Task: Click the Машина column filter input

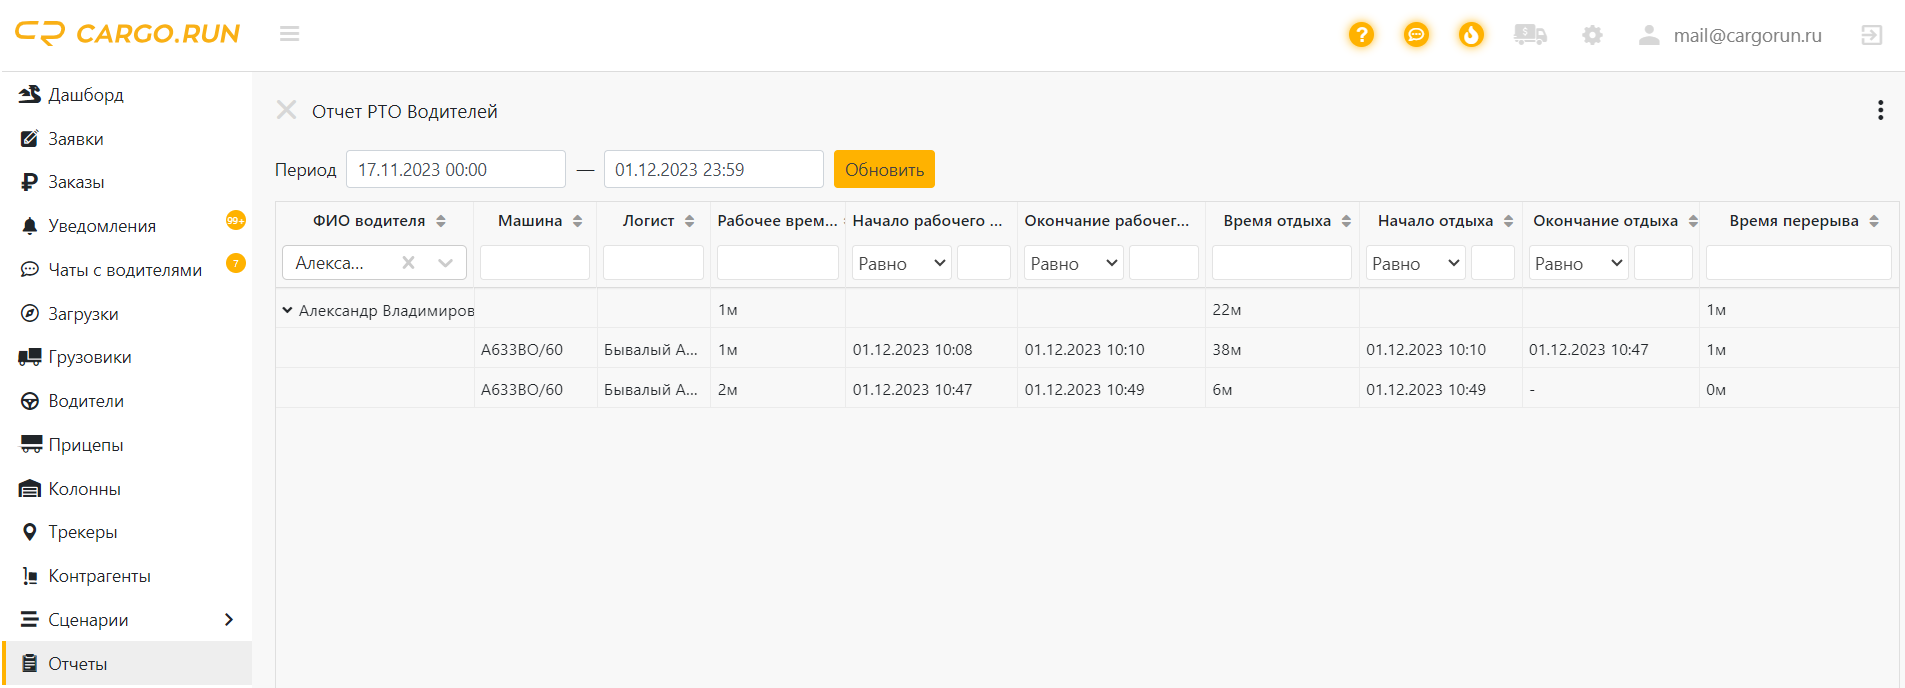Action: coord(535,263)
